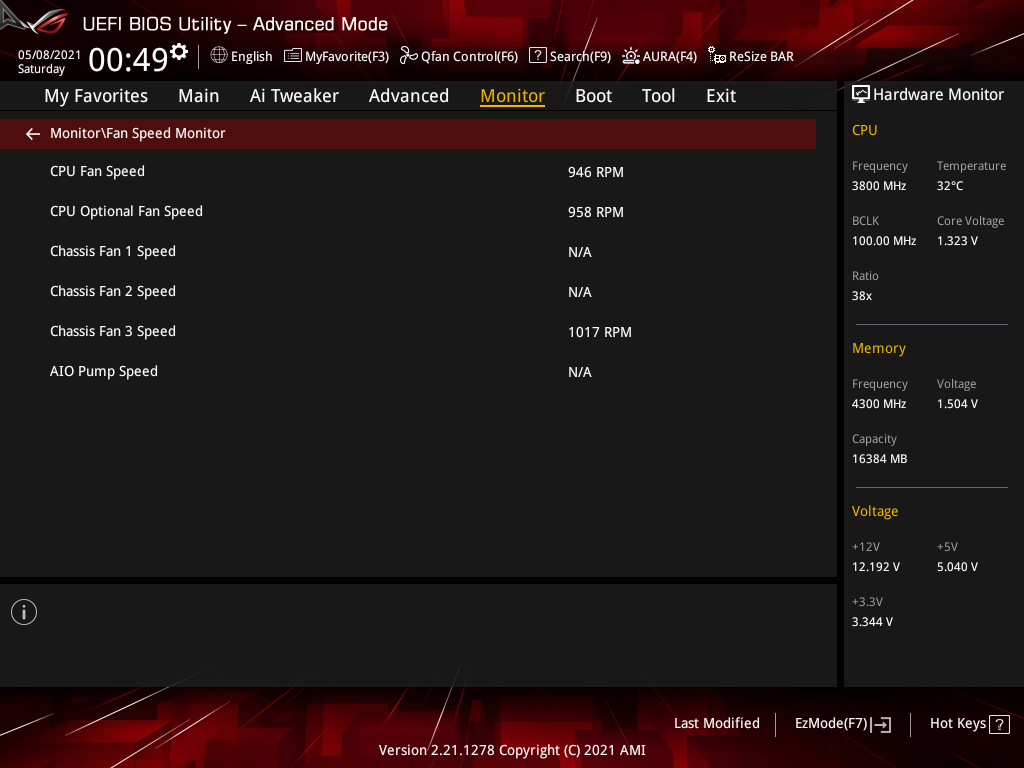Screen dimensions: 1024x768
Task: Click the Search question mark icon
Action: [537, 56]
